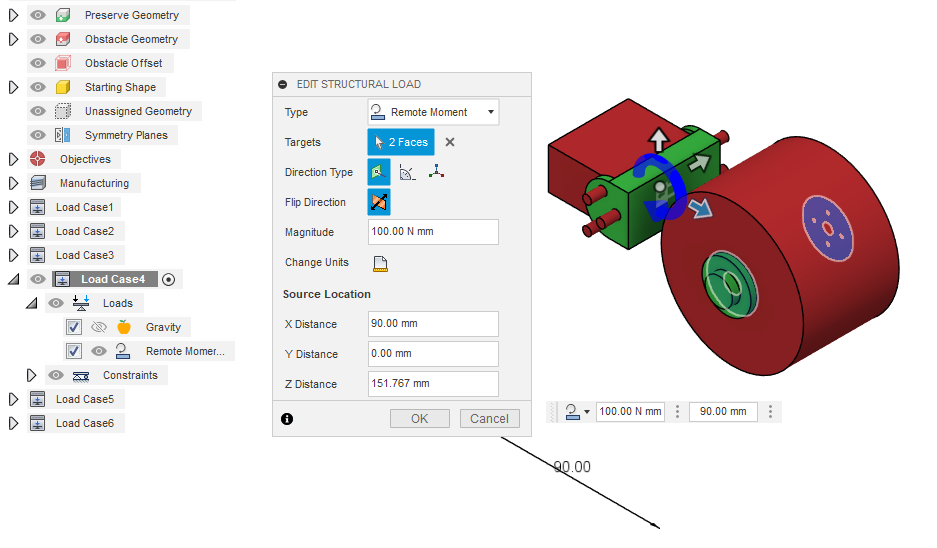This screenshot has width=937, height=548.
Task: Click the Change Units icon
Action: (381, 263)
